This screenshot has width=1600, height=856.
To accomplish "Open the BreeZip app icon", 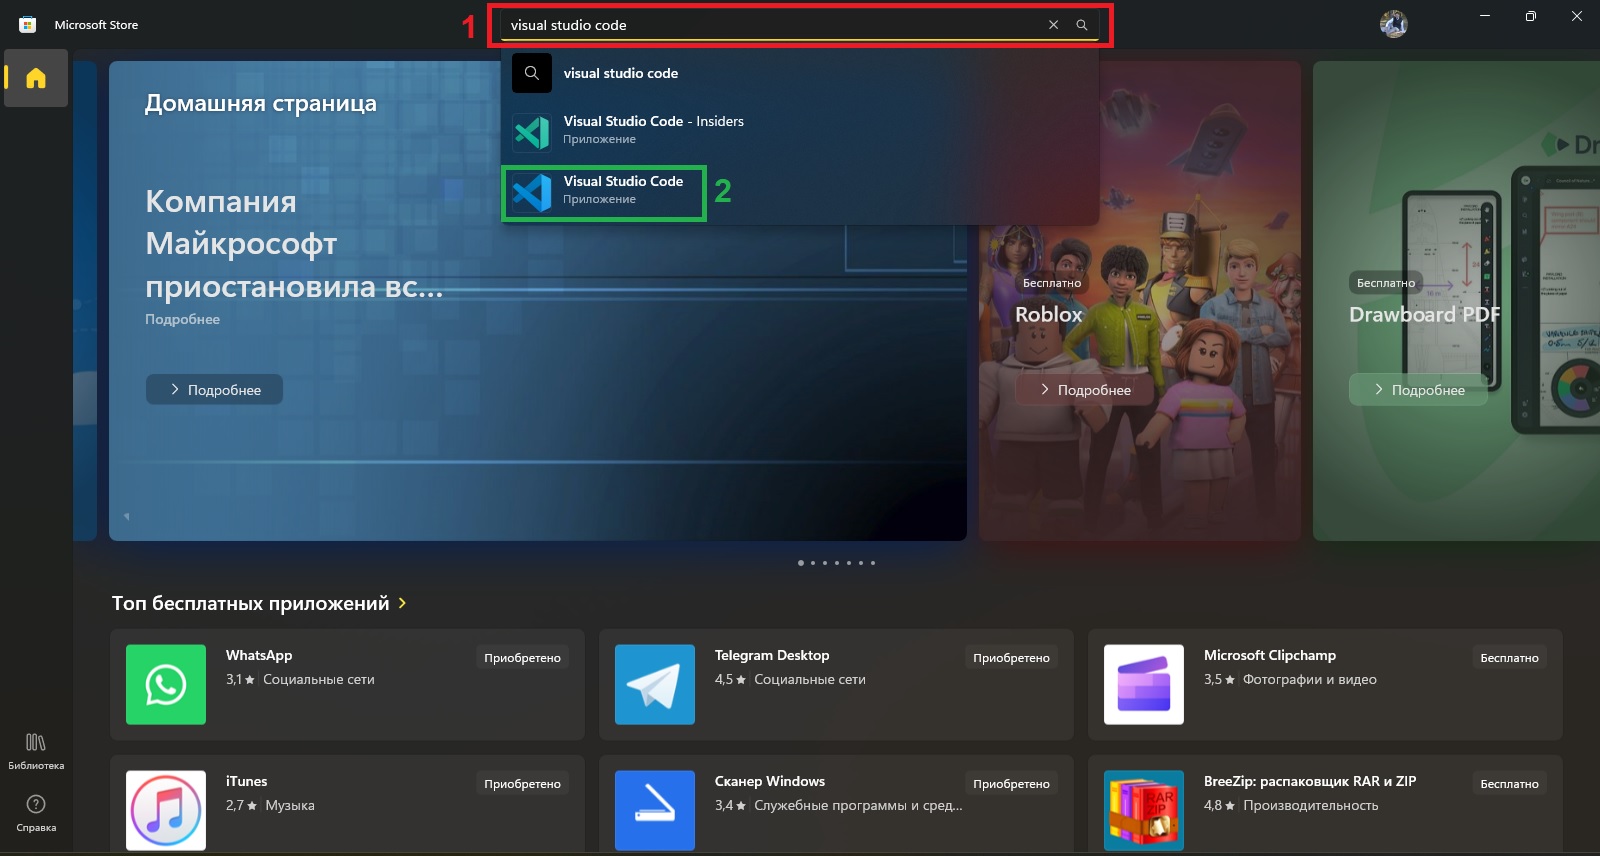I will 1144,811.
